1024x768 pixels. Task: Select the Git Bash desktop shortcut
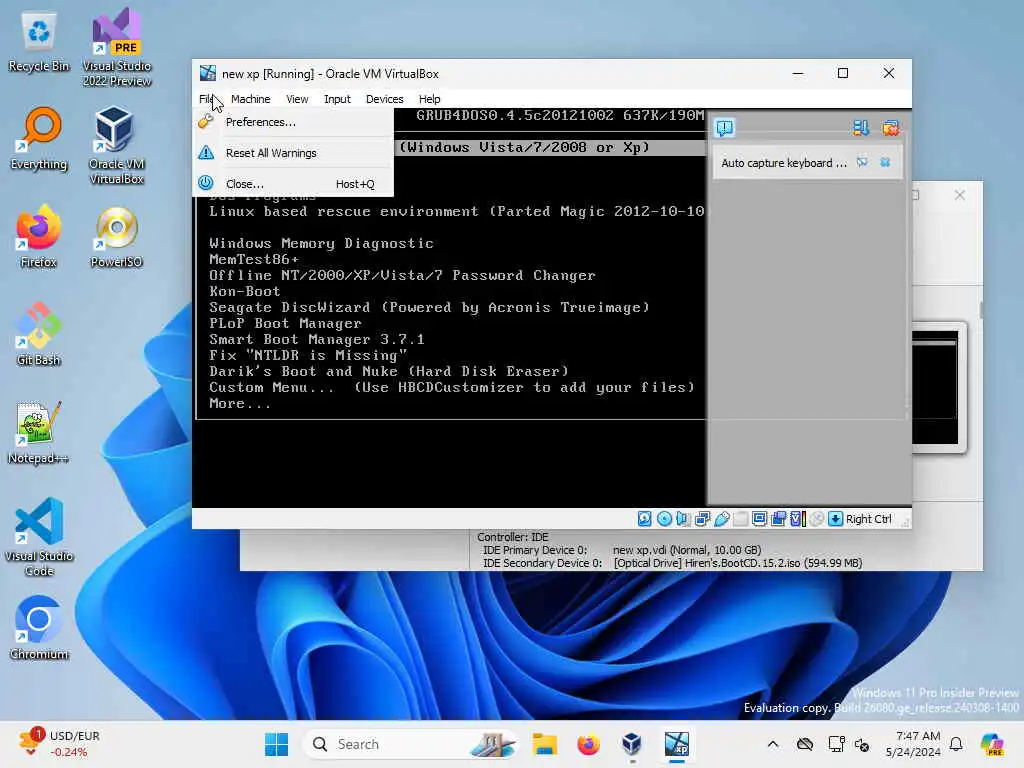(39, 334)
